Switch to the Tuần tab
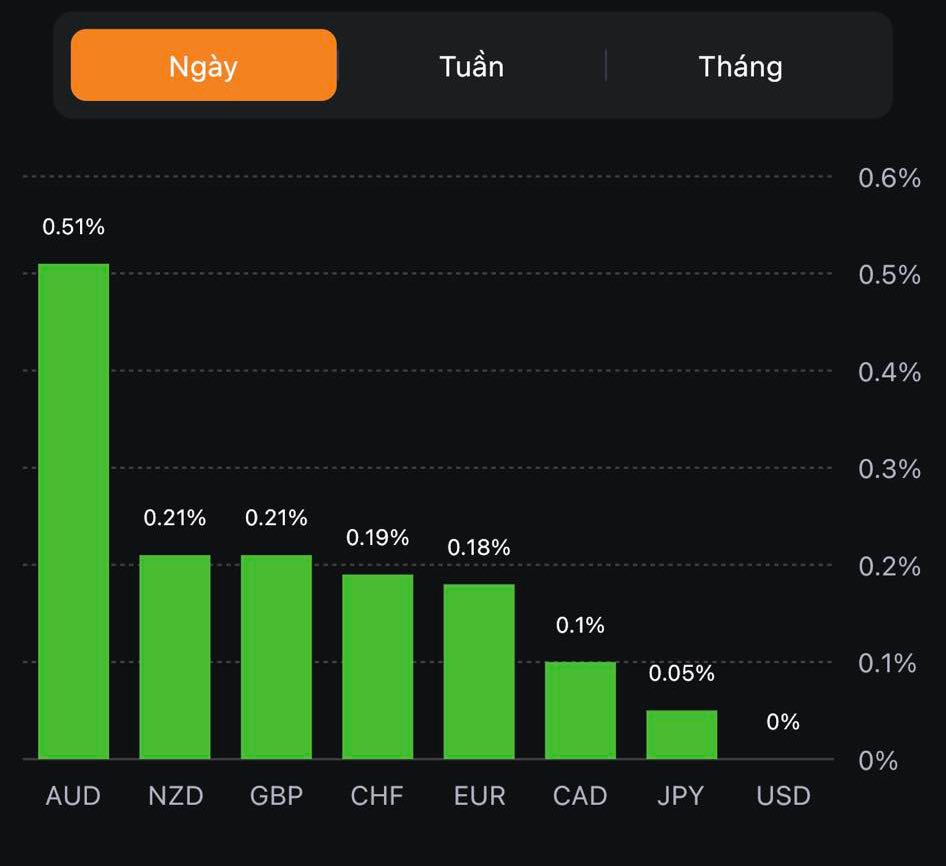The width and height of the screenshot is (946, 866). pyautogui.click(x=471, y=66)
